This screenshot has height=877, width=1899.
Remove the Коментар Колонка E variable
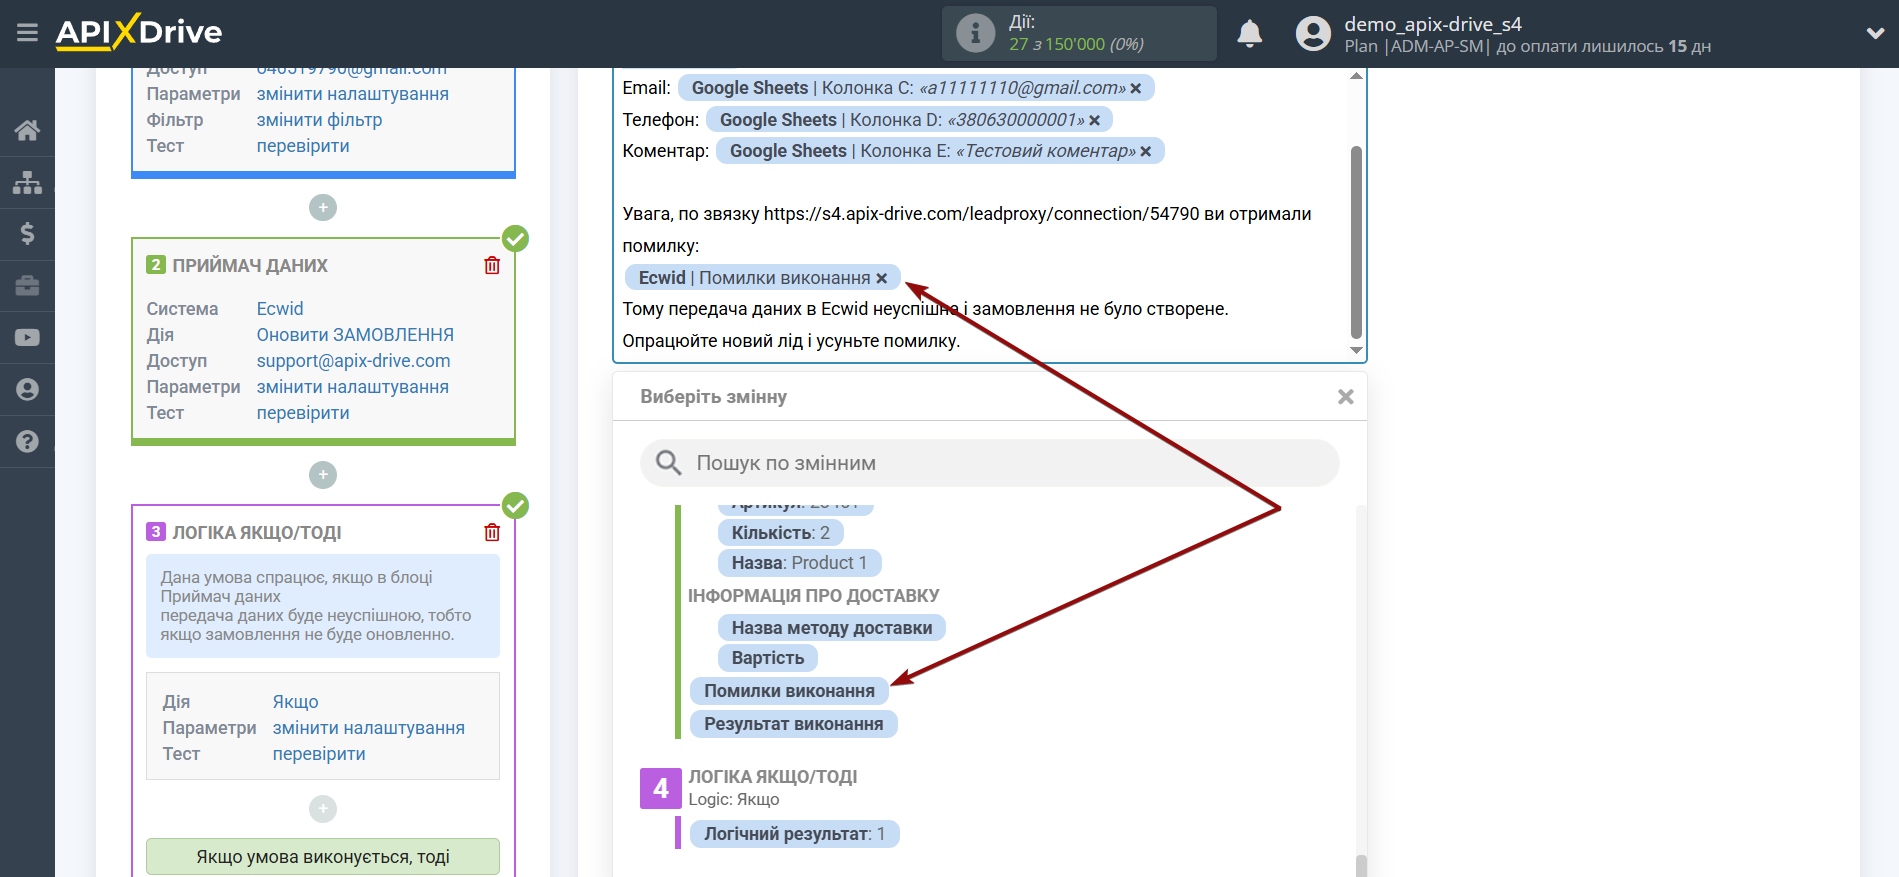[x=1146, y=151]
